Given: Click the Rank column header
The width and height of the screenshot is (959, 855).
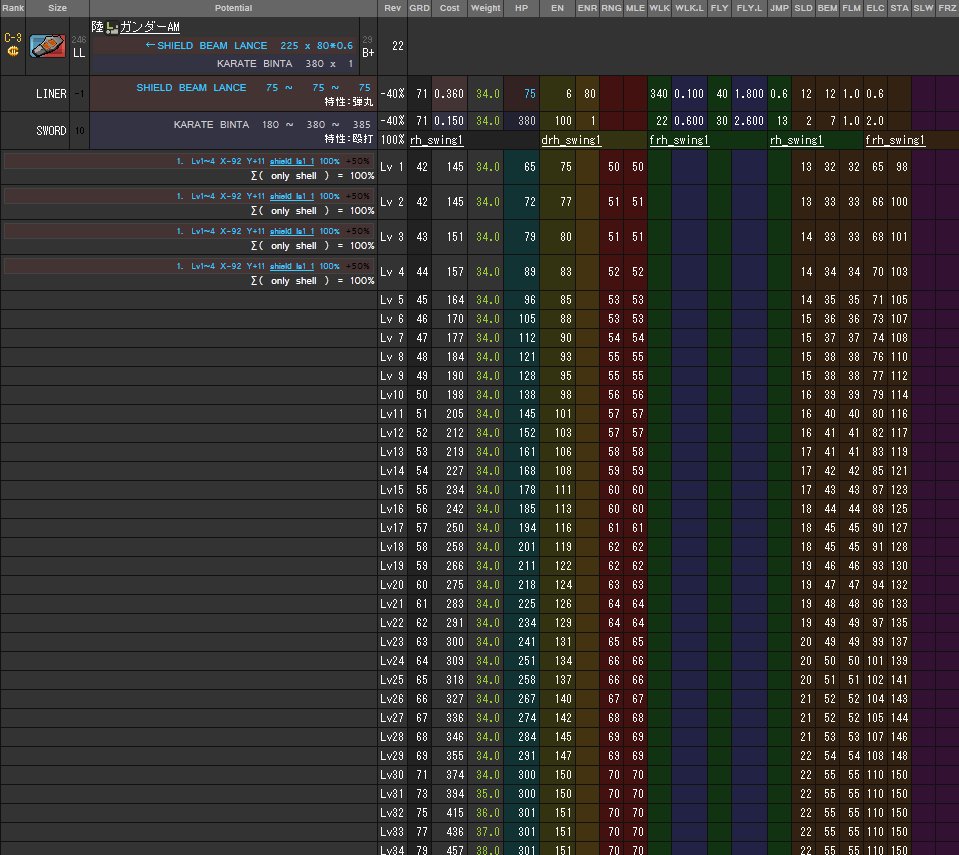Looking at the screenshot, I should click(13, 8).
